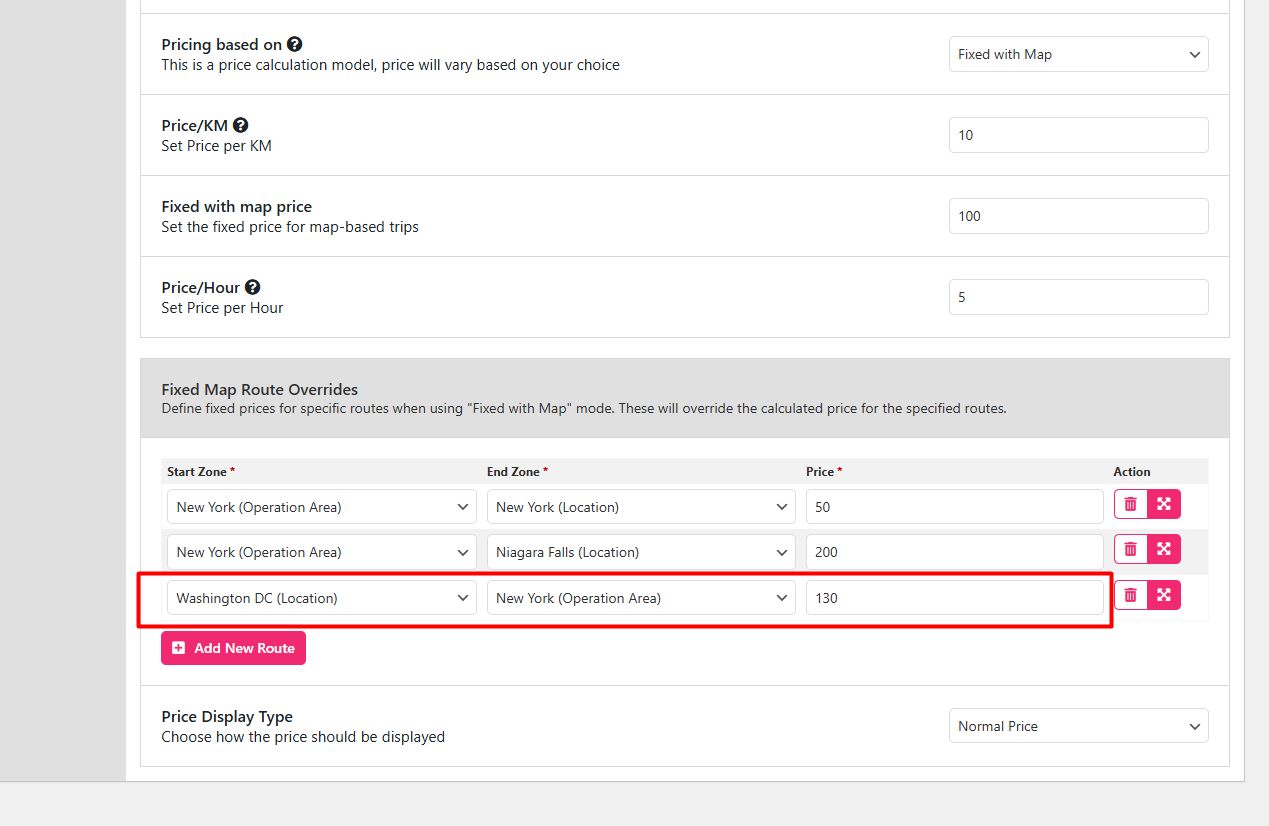This screenshot has height=826, width=1269.
Task: Open the first row's end zone dropdown
Action: coord(641,507)
